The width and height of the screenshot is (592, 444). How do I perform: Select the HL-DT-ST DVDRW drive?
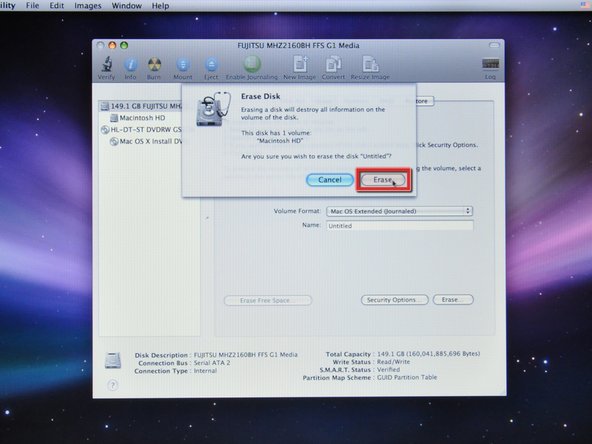click(x=142, y=130)
